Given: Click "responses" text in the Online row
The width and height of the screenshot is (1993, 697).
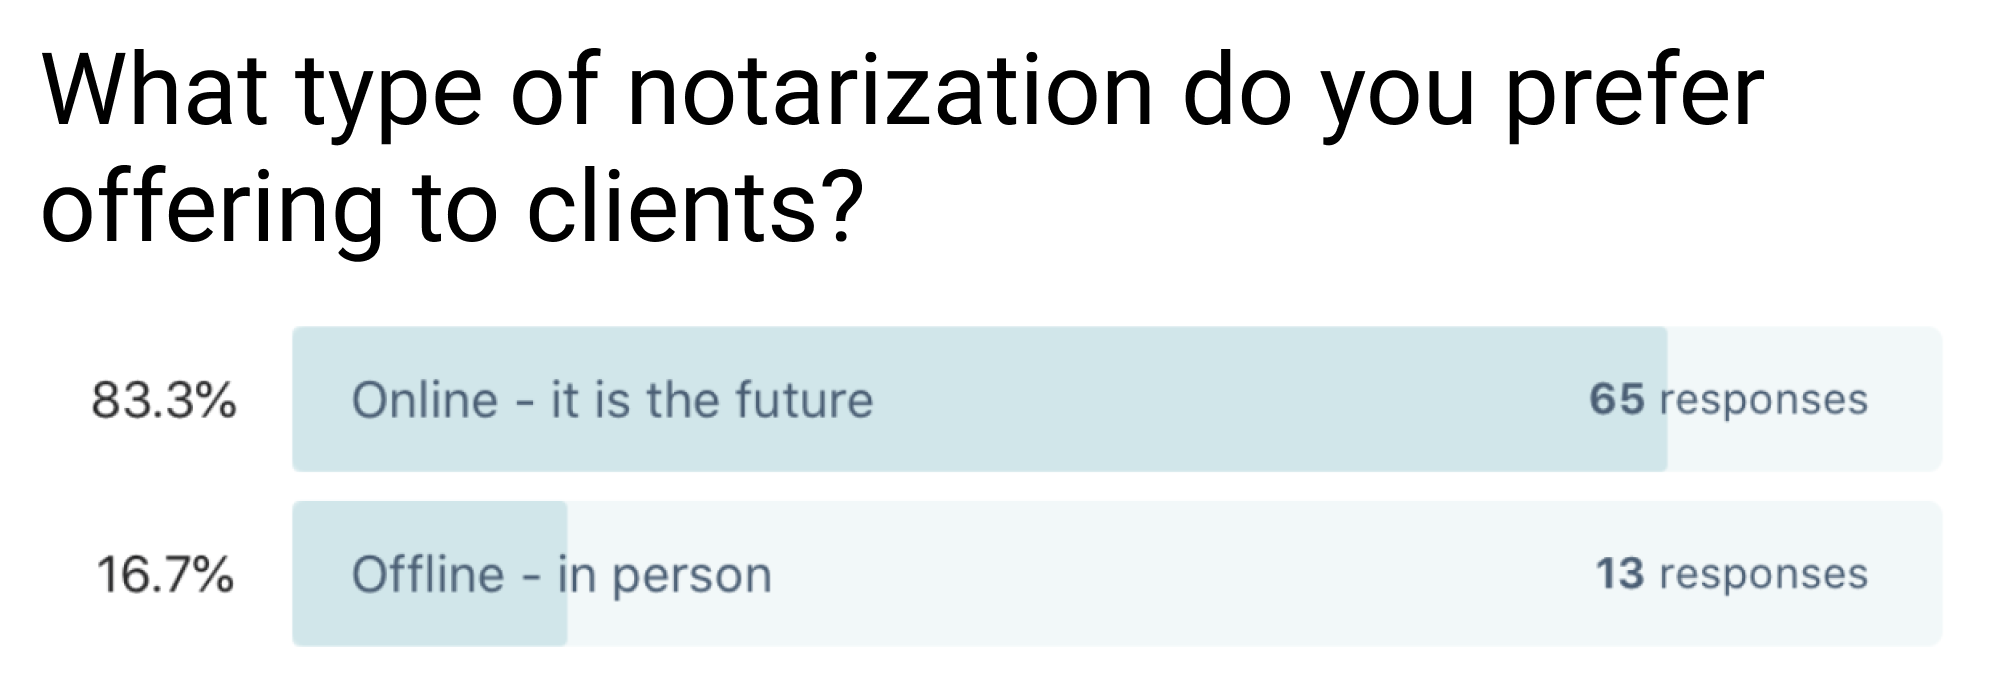Looking at the screenshot, I should (1764, 400).
